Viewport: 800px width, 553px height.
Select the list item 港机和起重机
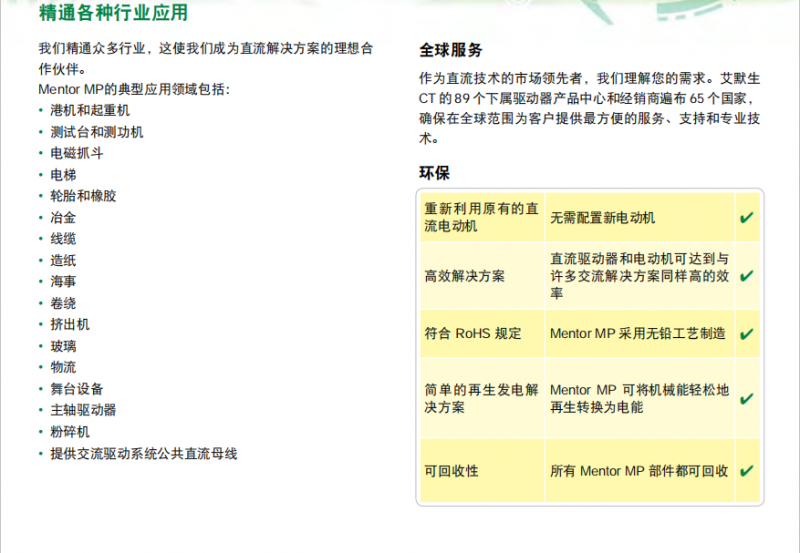(x=90, y=110)
